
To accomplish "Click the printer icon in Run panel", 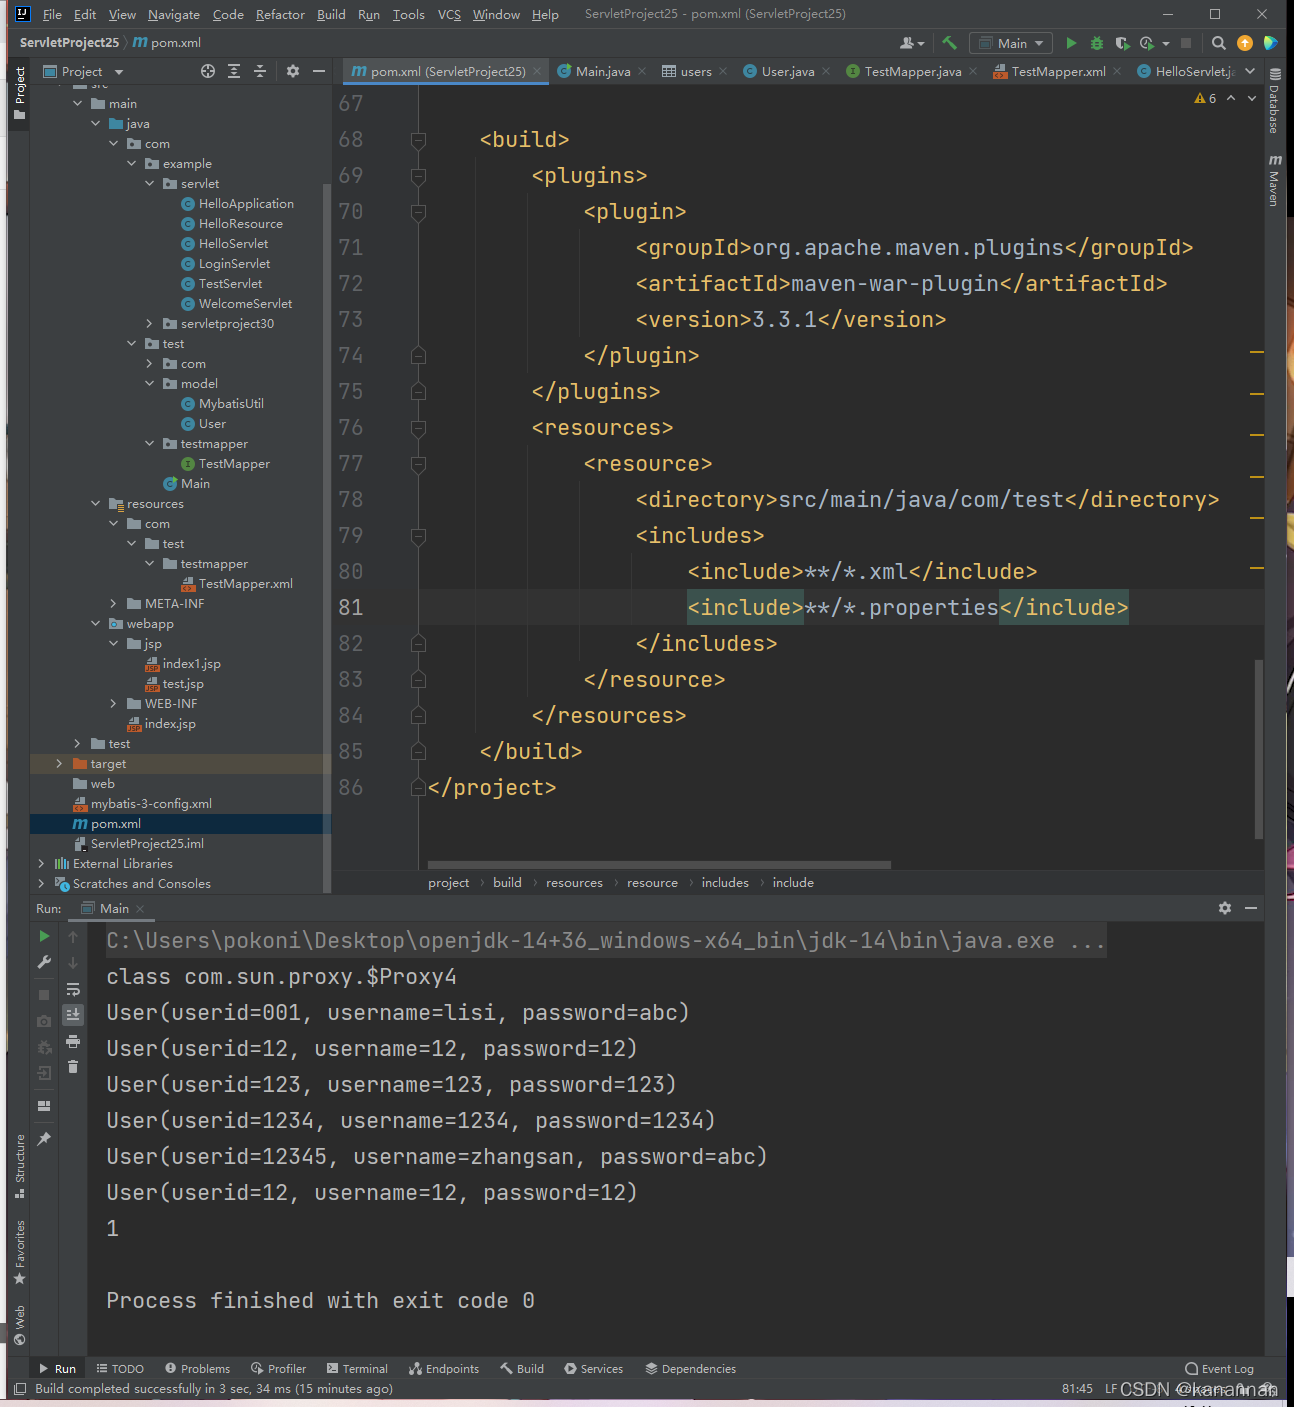I will 73,1041.
